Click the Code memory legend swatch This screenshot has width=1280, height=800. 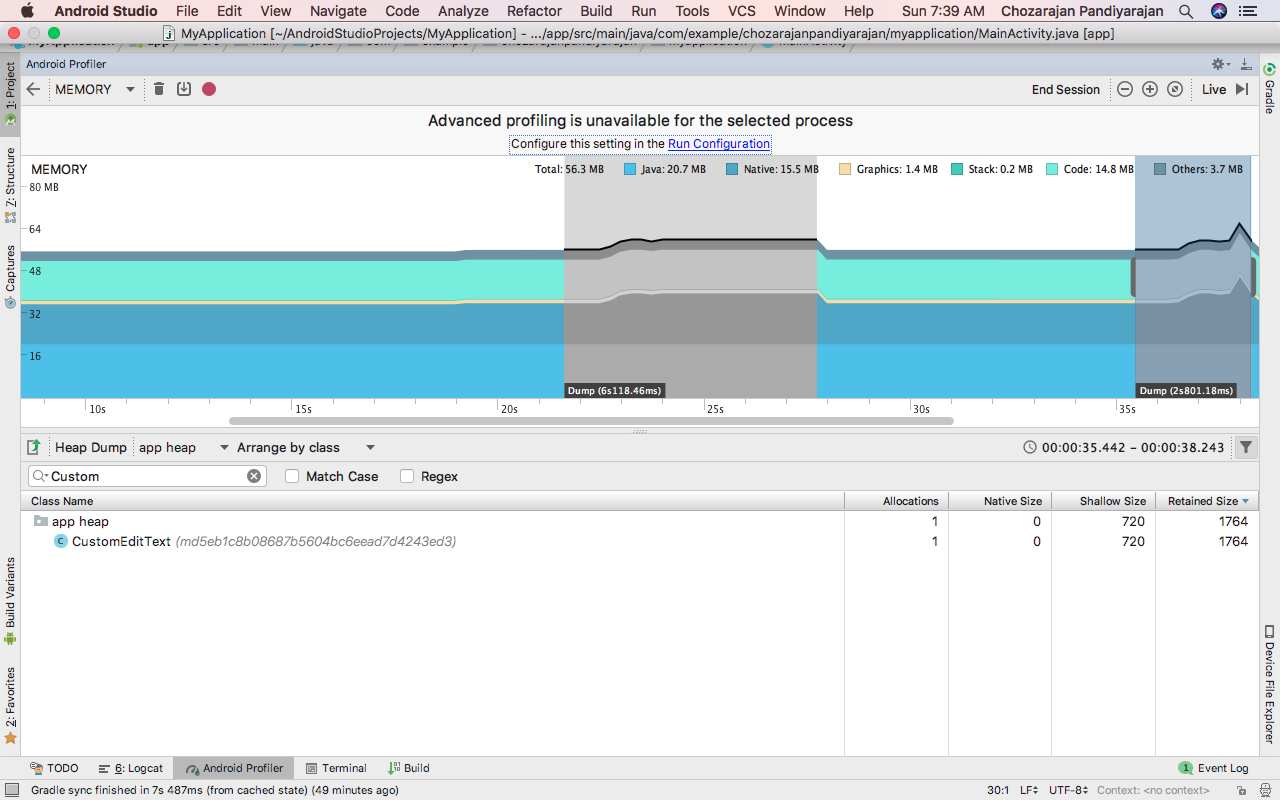(x=1052, y=169)
